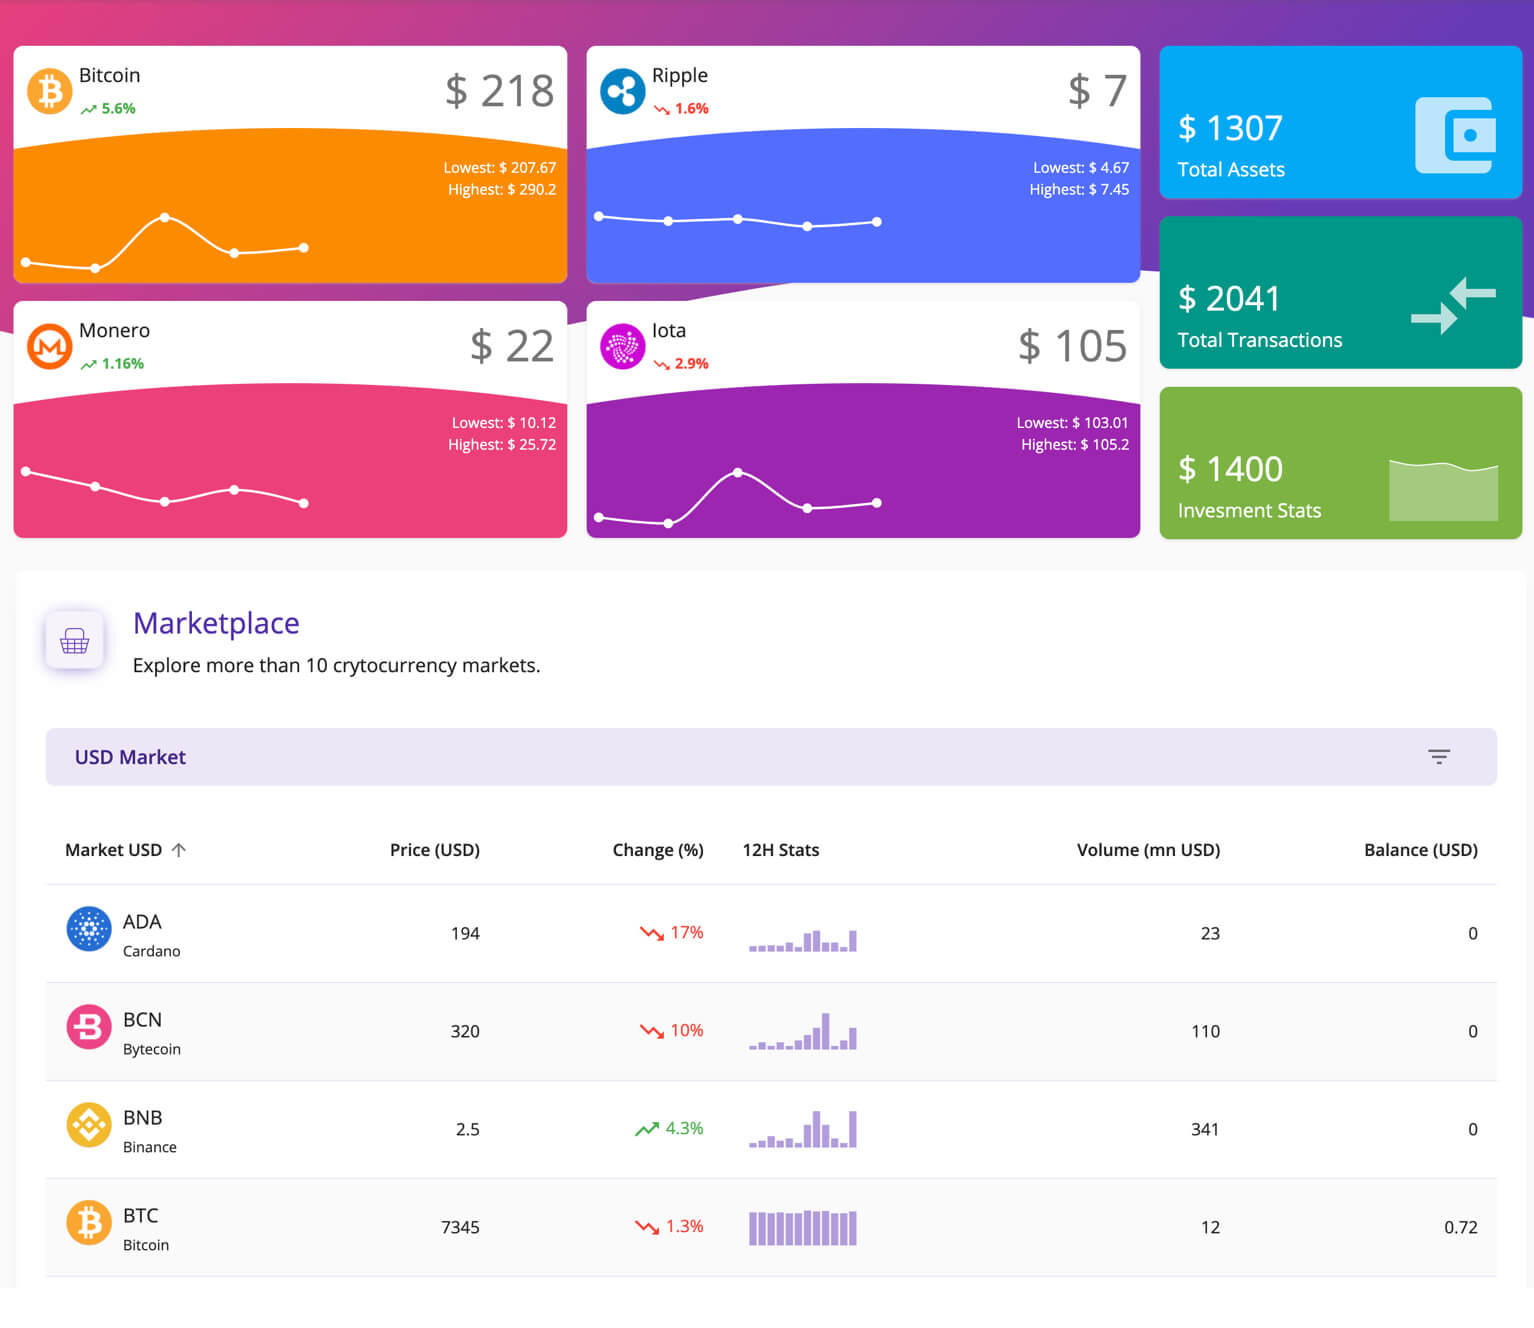This screenshot has height=1328, width=1534.
Task: Click the BNB price cell 2.5
Action: [x=468, y=1129]
